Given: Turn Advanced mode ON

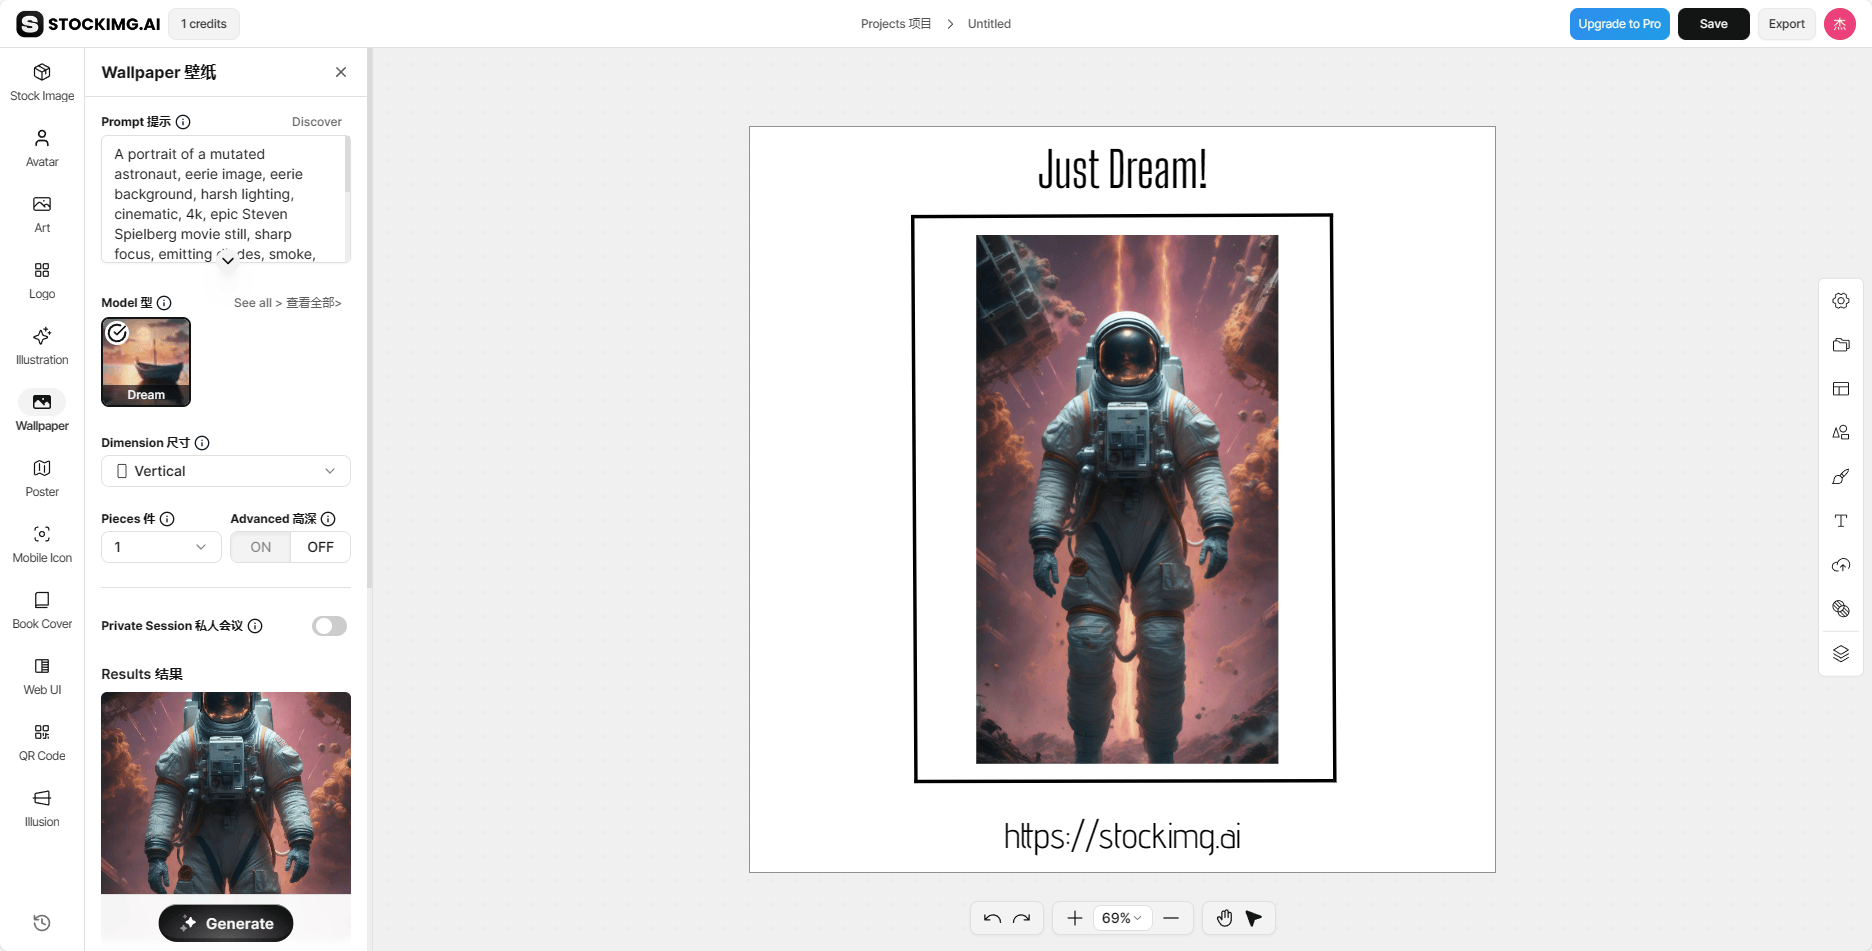Looking at the screenshot, I should pyautogui.click(x=259, y=547).
